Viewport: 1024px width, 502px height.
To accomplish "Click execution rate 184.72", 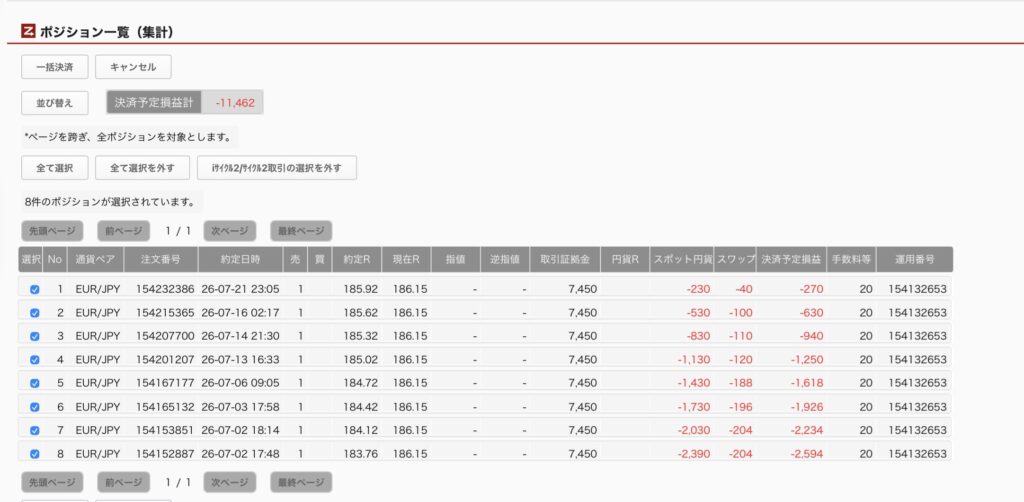I will coord(360,383).
